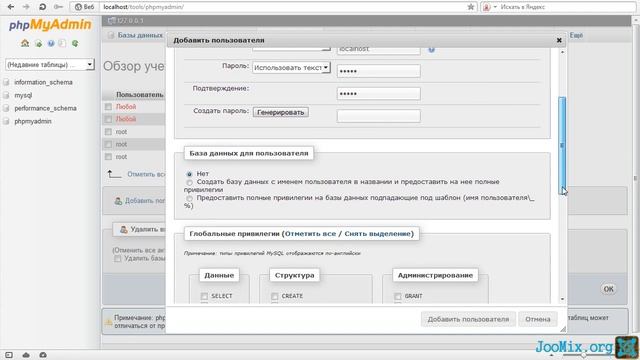Check the SELECT privilege checkbox
The image size is (640, 360).
[204, 296]
